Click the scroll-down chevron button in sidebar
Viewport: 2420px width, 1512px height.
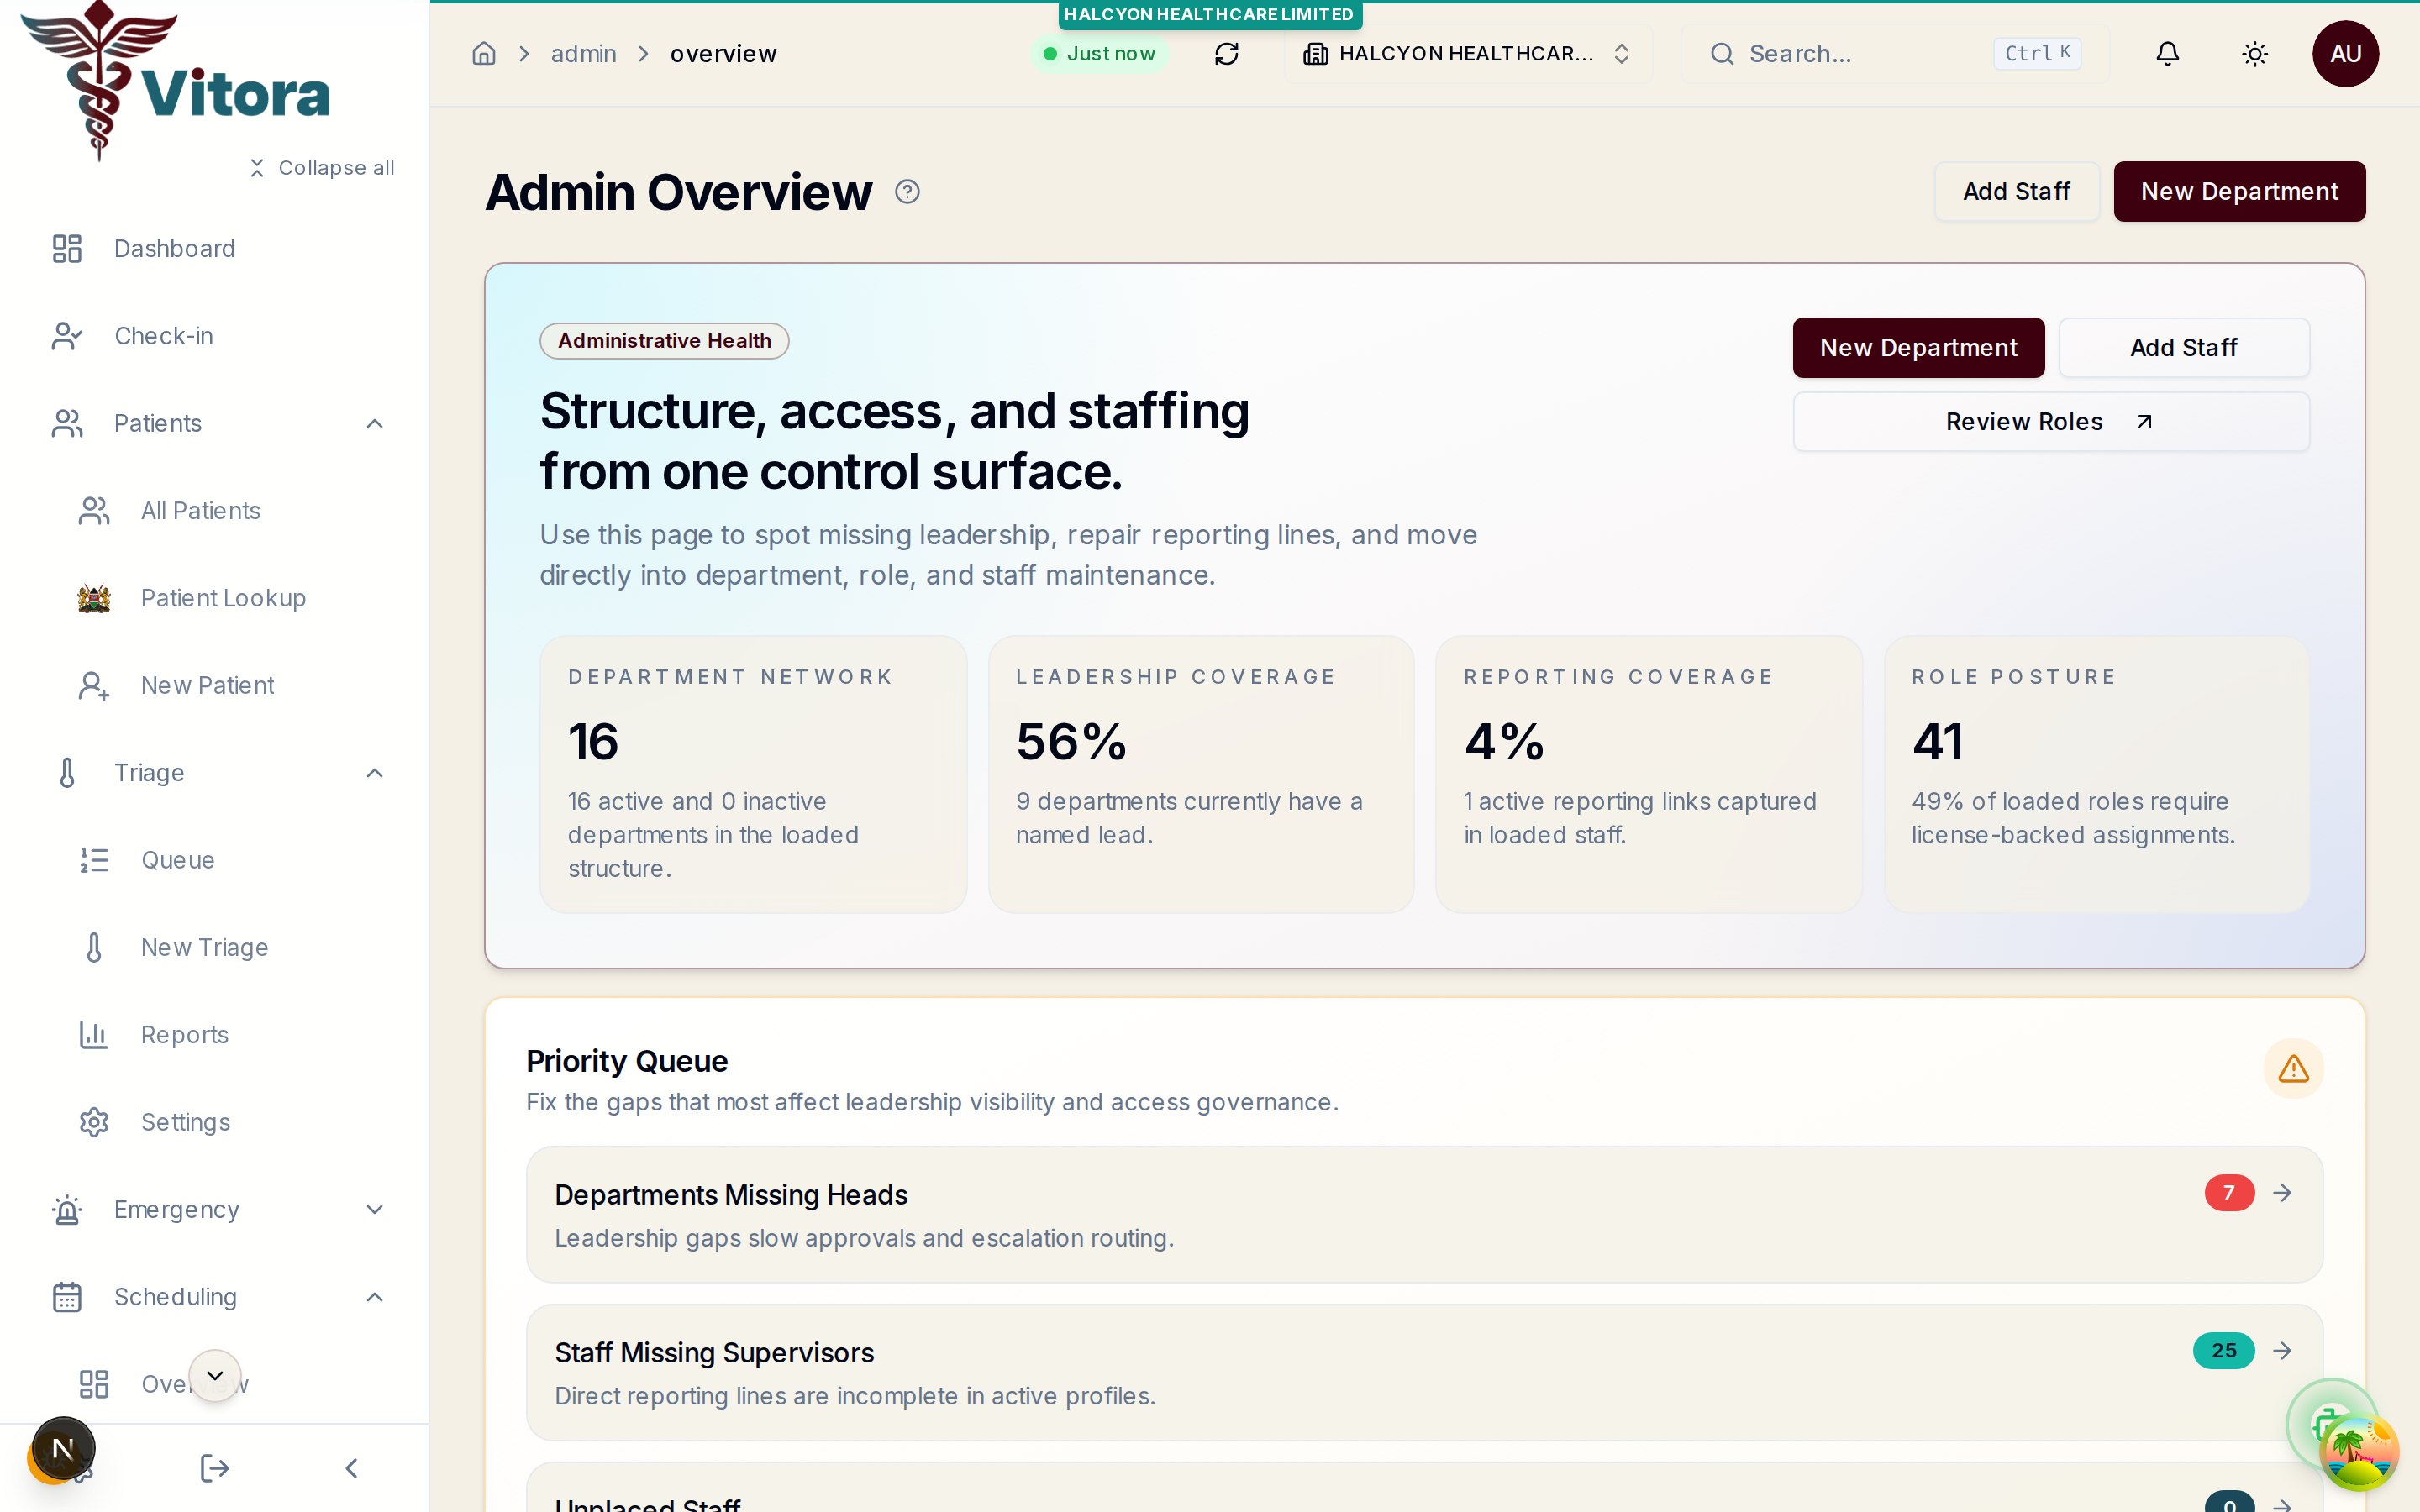tap(215, 1376)
